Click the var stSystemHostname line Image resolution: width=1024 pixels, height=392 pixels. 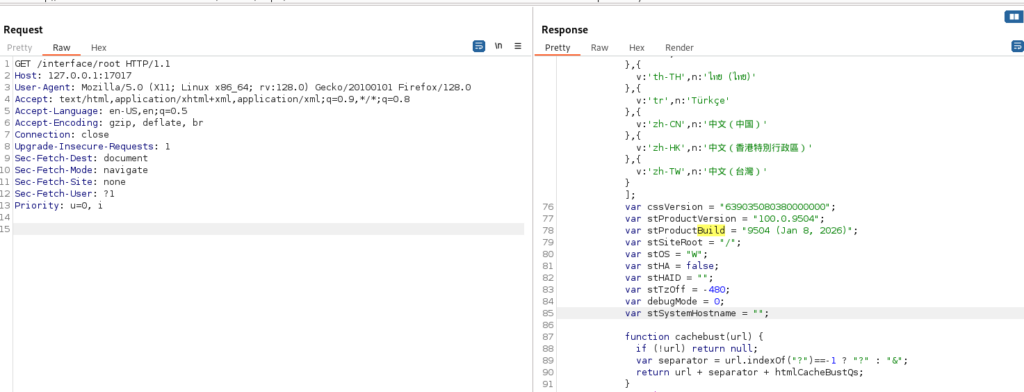(697, 314)
